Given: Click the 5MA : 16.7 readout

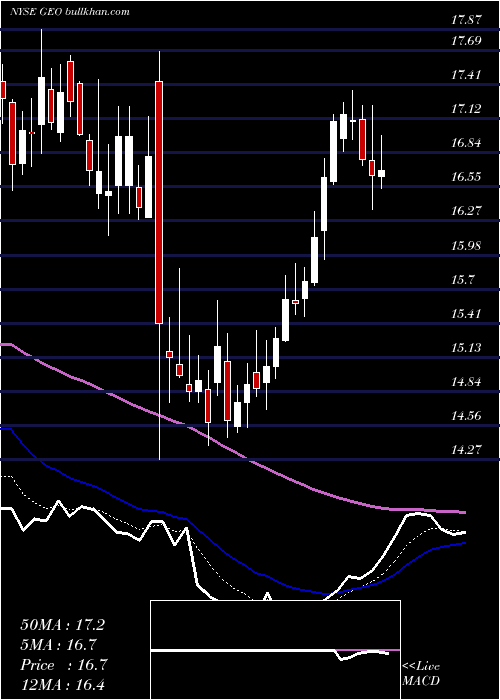Looking at the screenshot, I should (59, 645).
